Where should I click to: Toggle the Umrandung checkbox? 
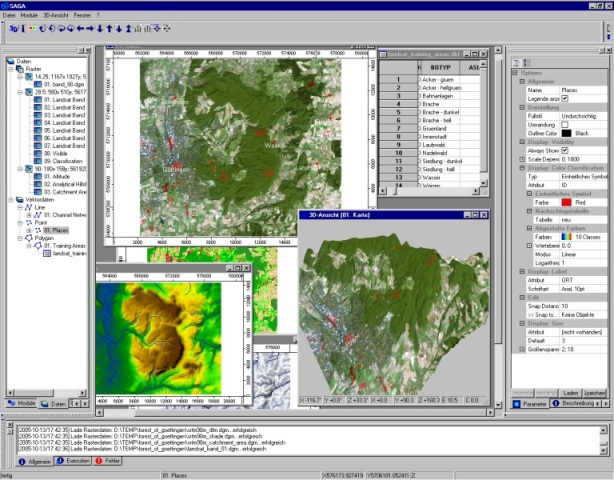(x=565, y=125)
